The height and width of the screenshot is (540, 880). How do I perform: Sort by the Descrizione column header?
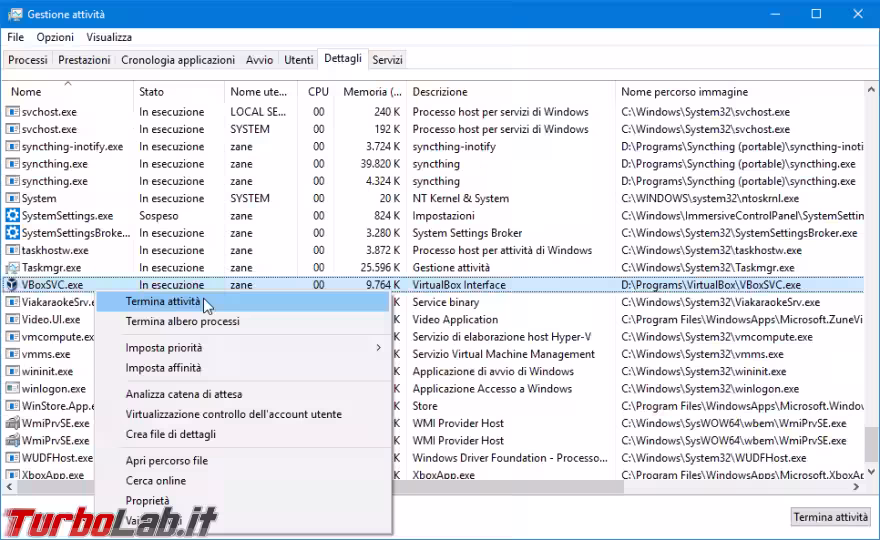coord(511,91)
